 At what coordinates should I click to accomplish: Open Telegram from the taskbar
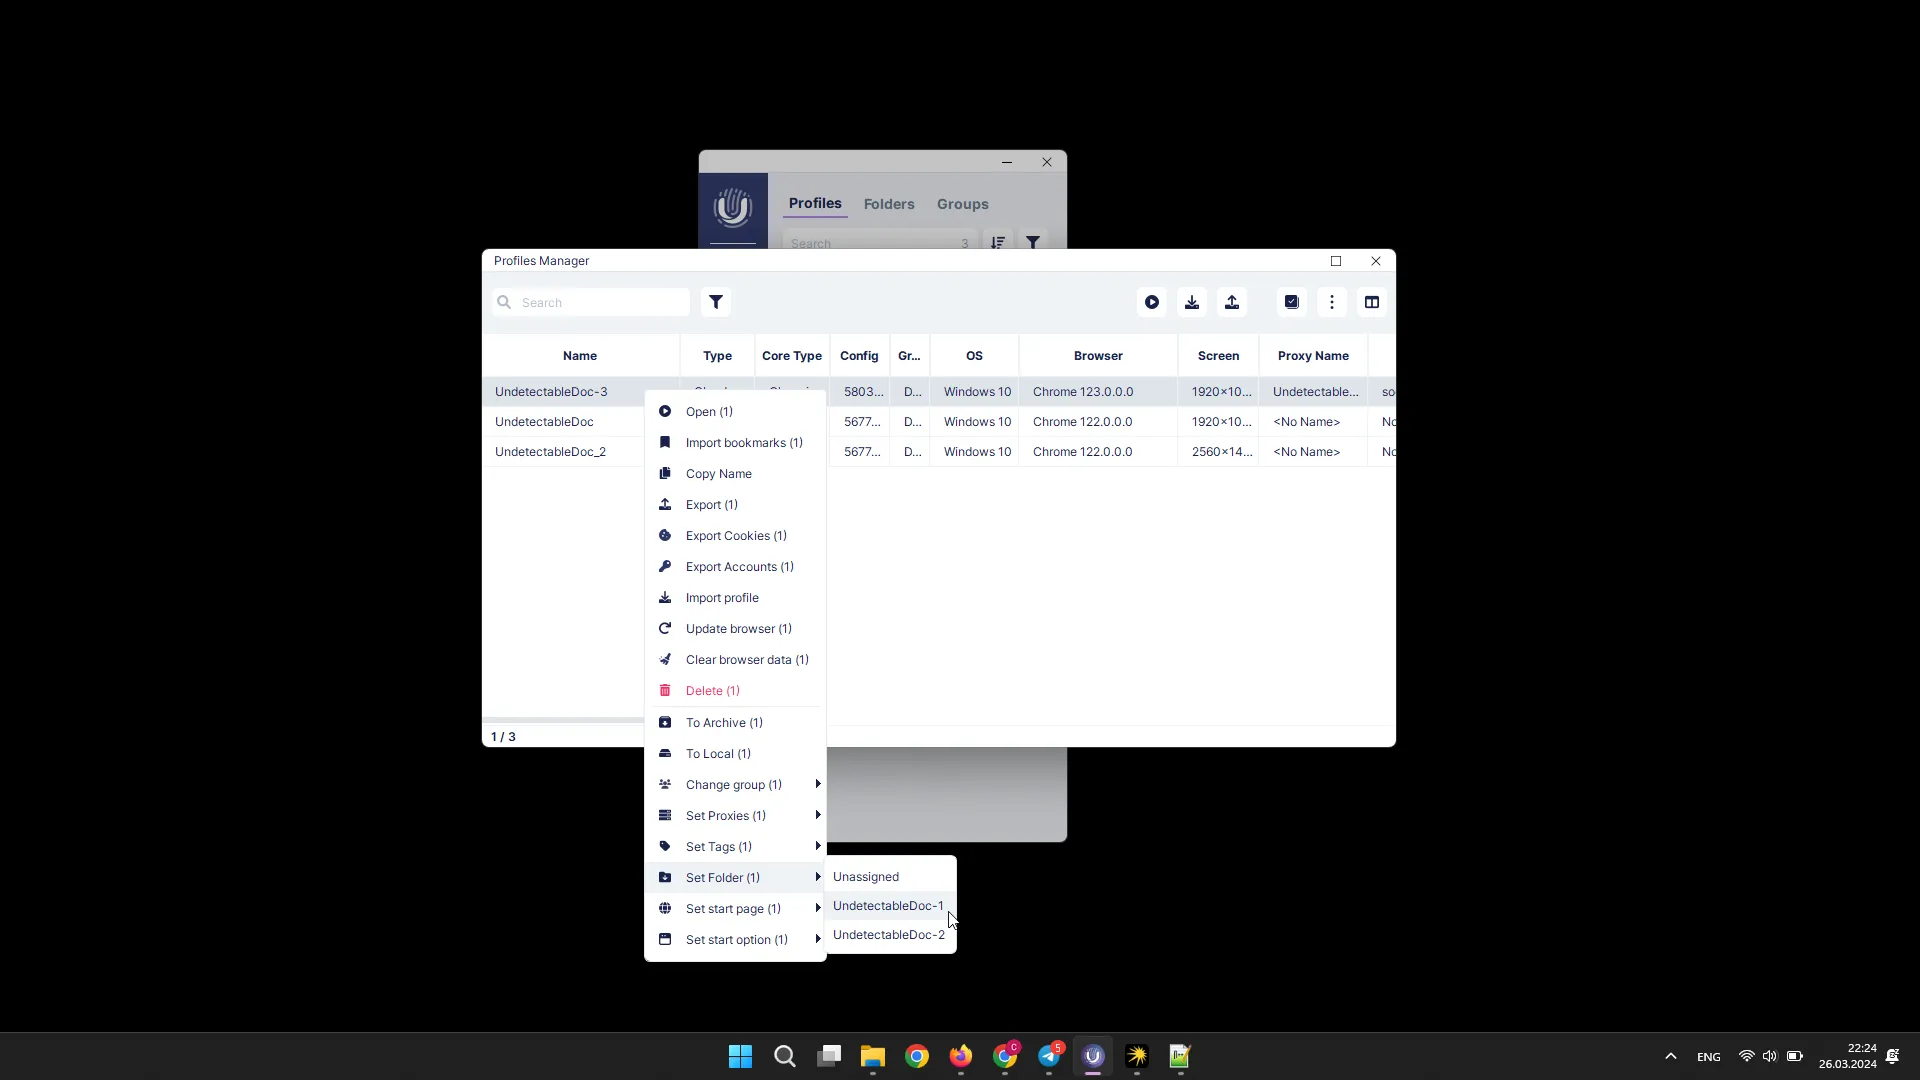pos(1049,1056)
